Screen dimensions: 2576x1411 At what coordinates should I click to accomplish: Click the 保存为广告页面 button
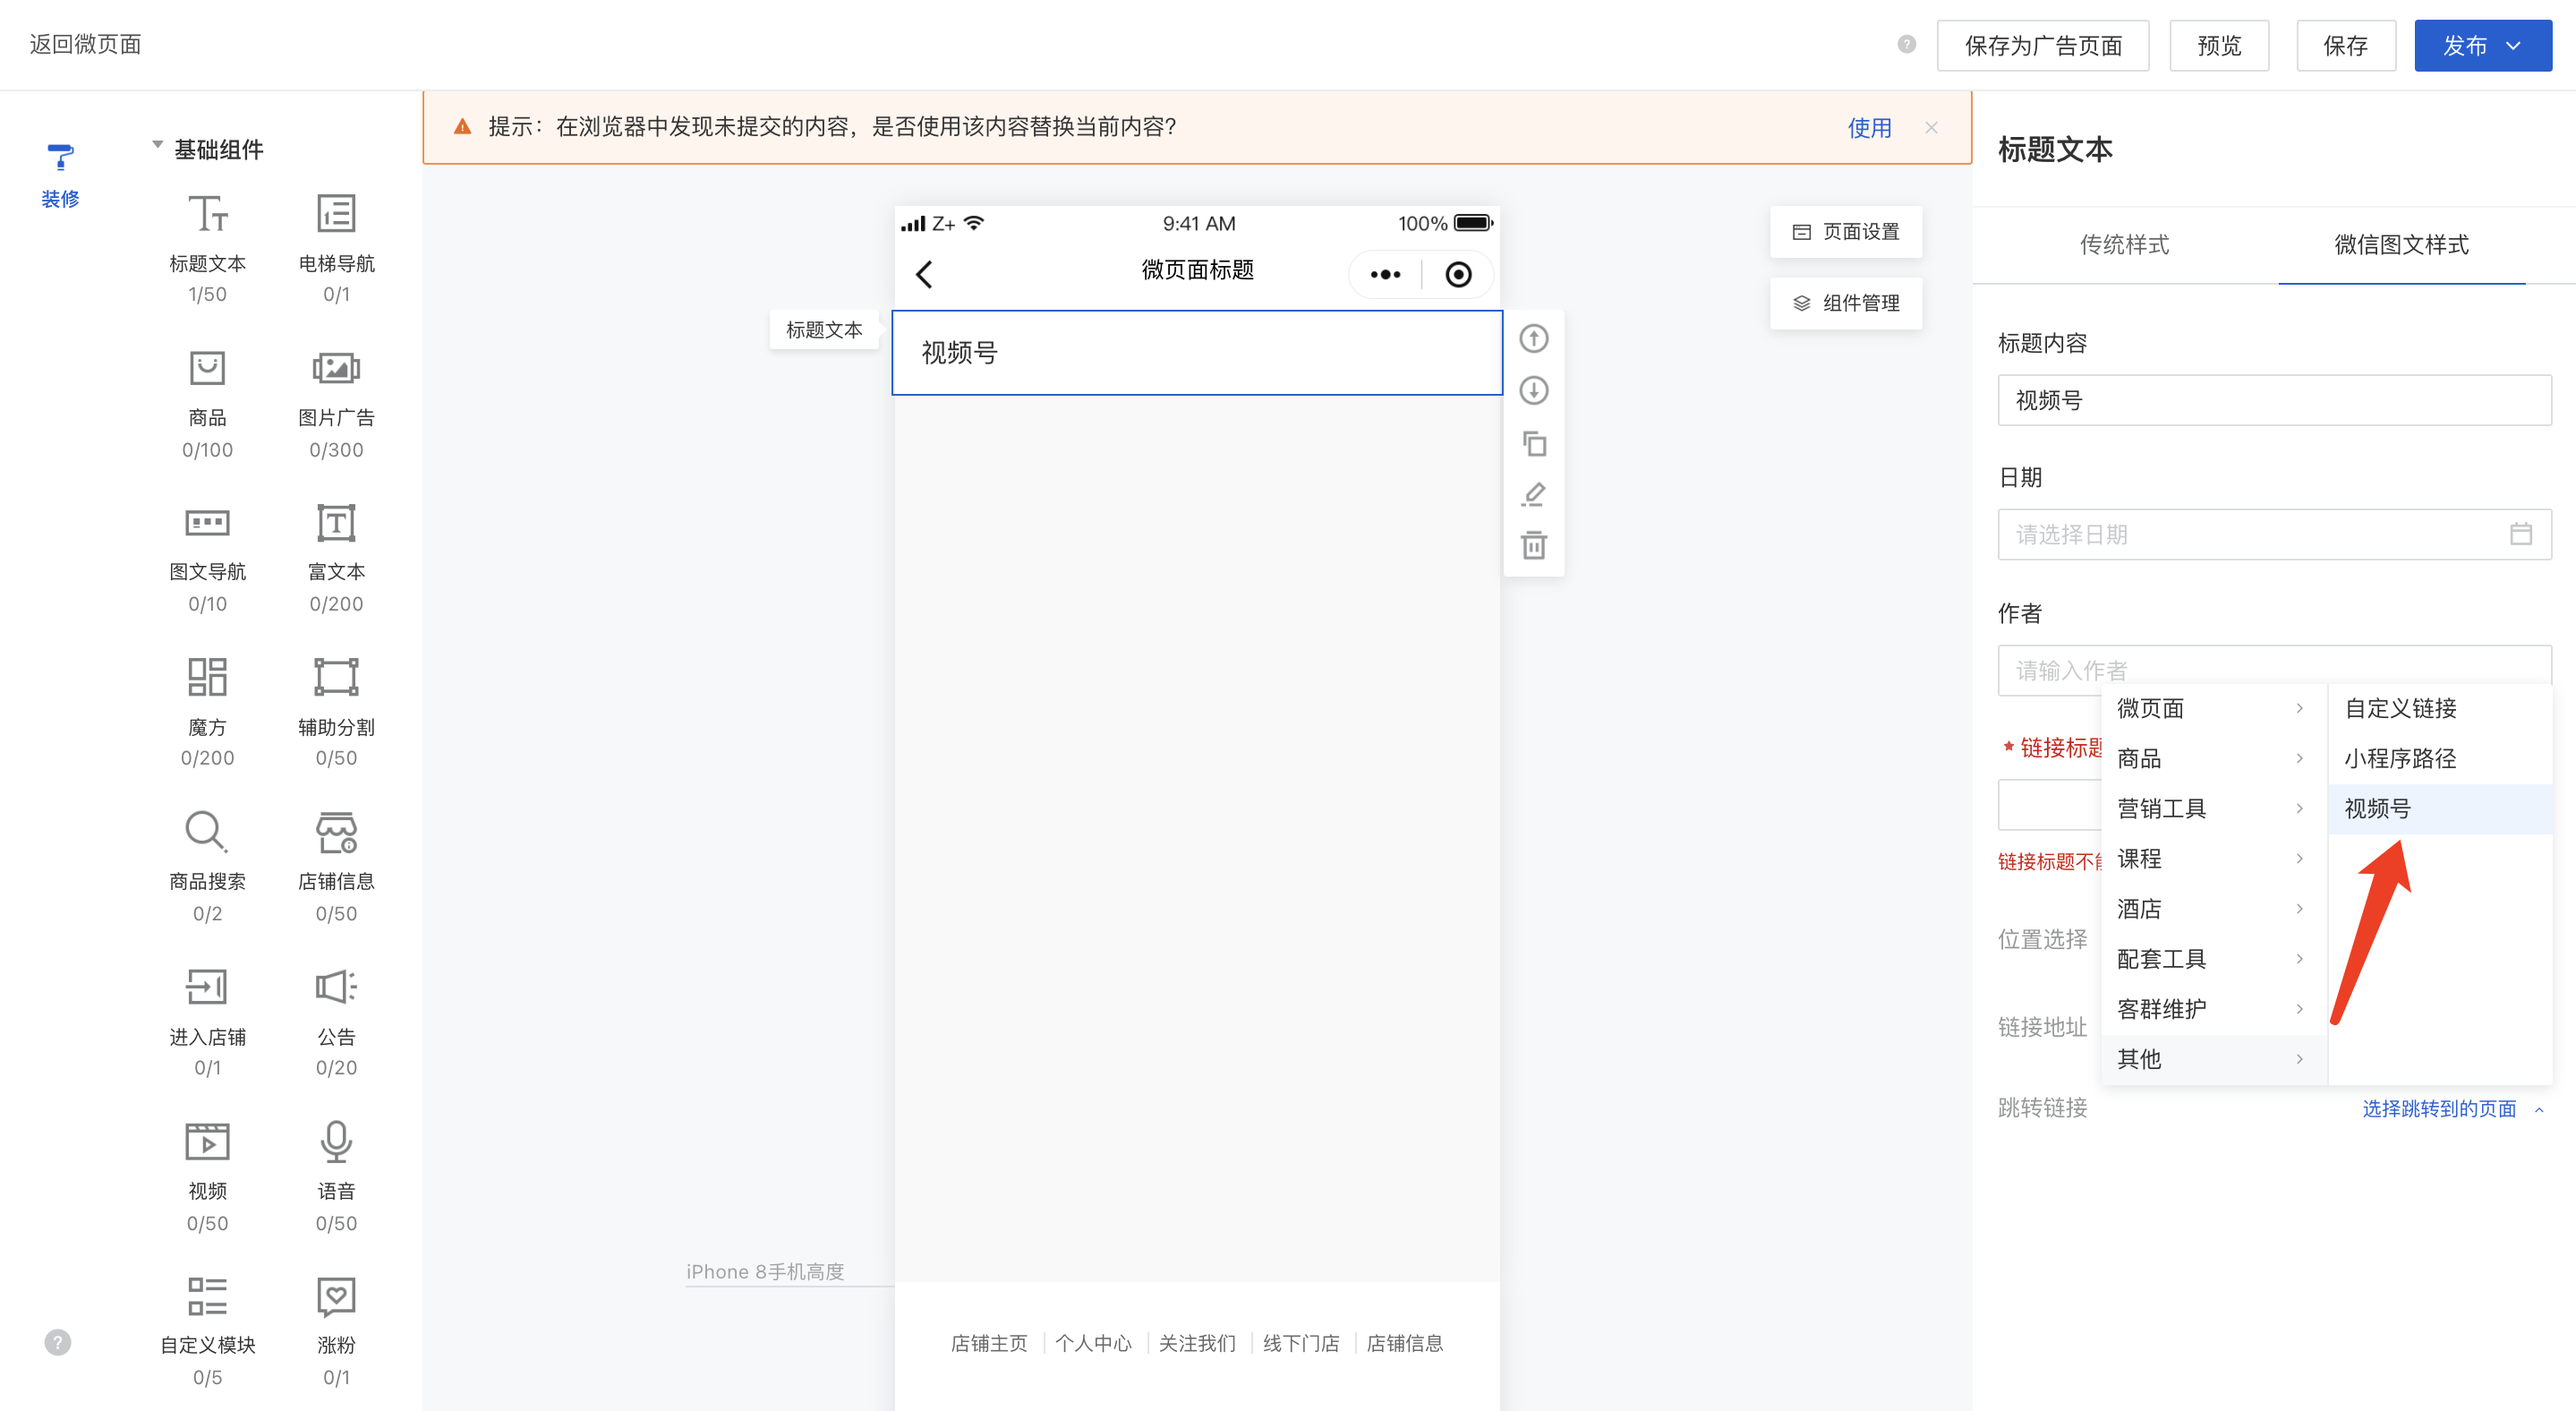2042,46
